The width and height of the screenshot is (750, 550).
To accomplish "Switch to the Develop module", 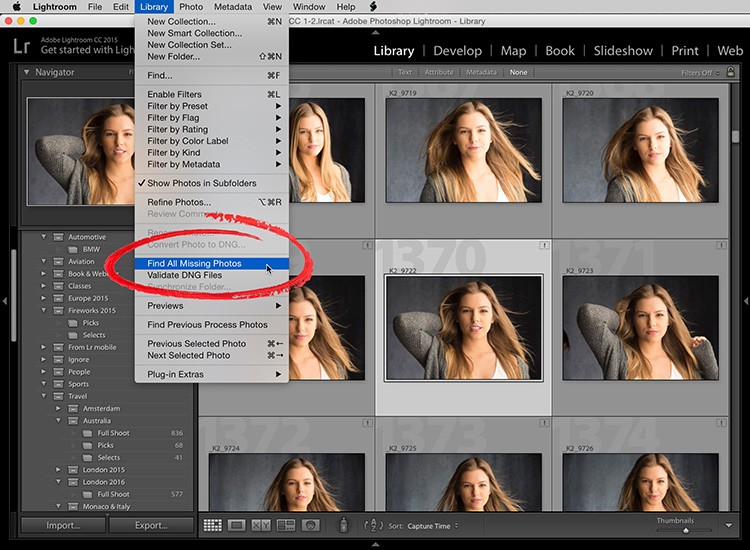I will point(457,51).
